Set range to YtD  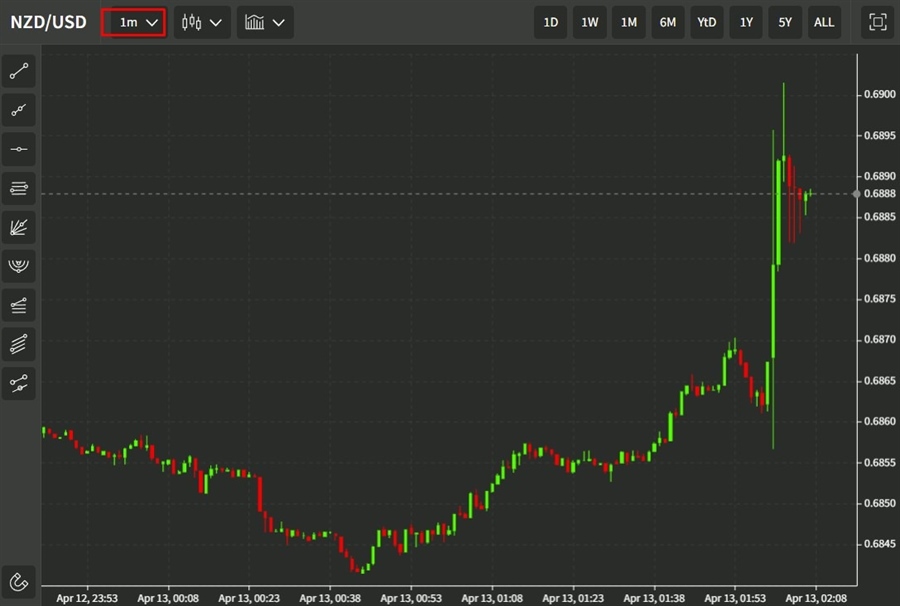pyautogui.click(x=707, y=22)
